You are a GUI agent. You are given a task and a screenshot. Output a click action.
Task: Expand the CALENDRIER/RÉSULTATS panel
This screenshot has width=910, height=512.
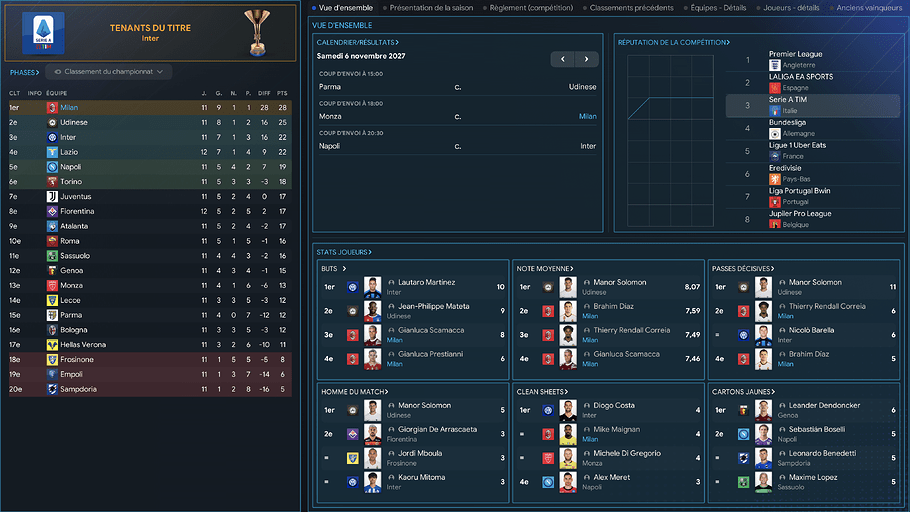[358, 42]
